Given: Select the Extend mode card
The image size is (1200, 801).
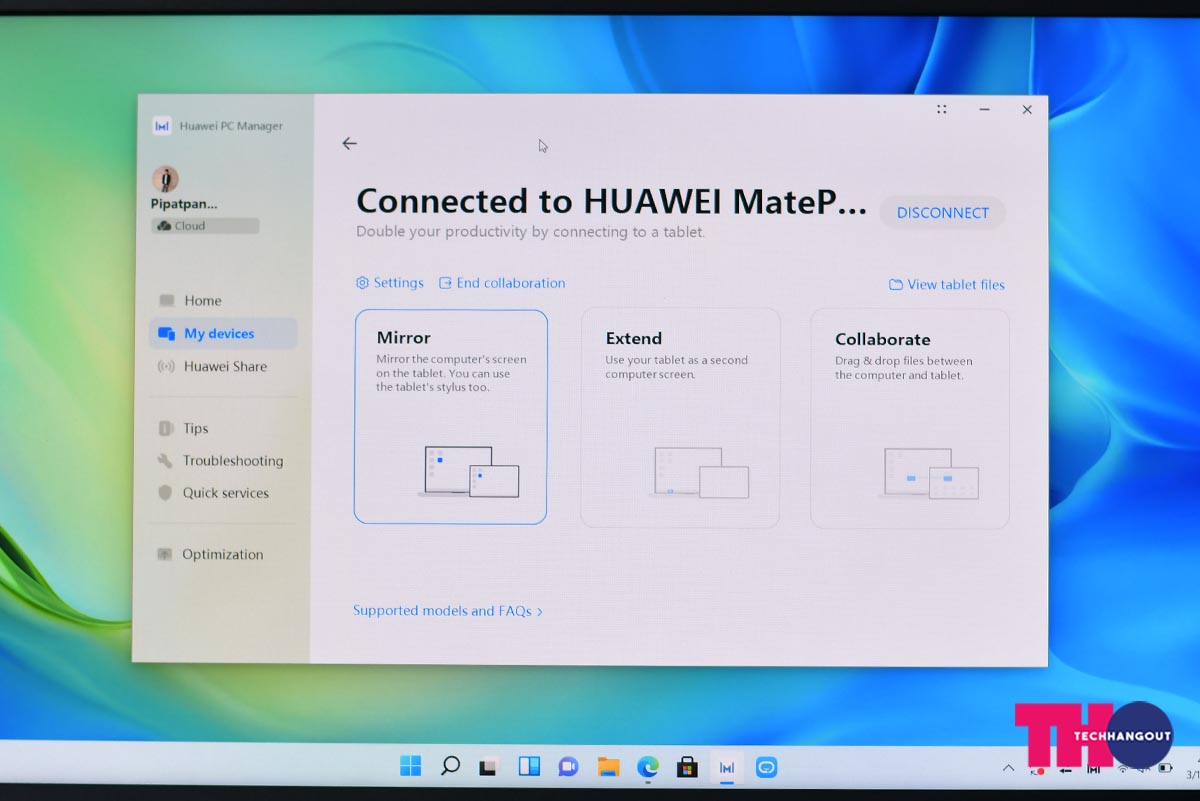Looking at the screenshot, I should pyautogui.click(x=680, y=418).
